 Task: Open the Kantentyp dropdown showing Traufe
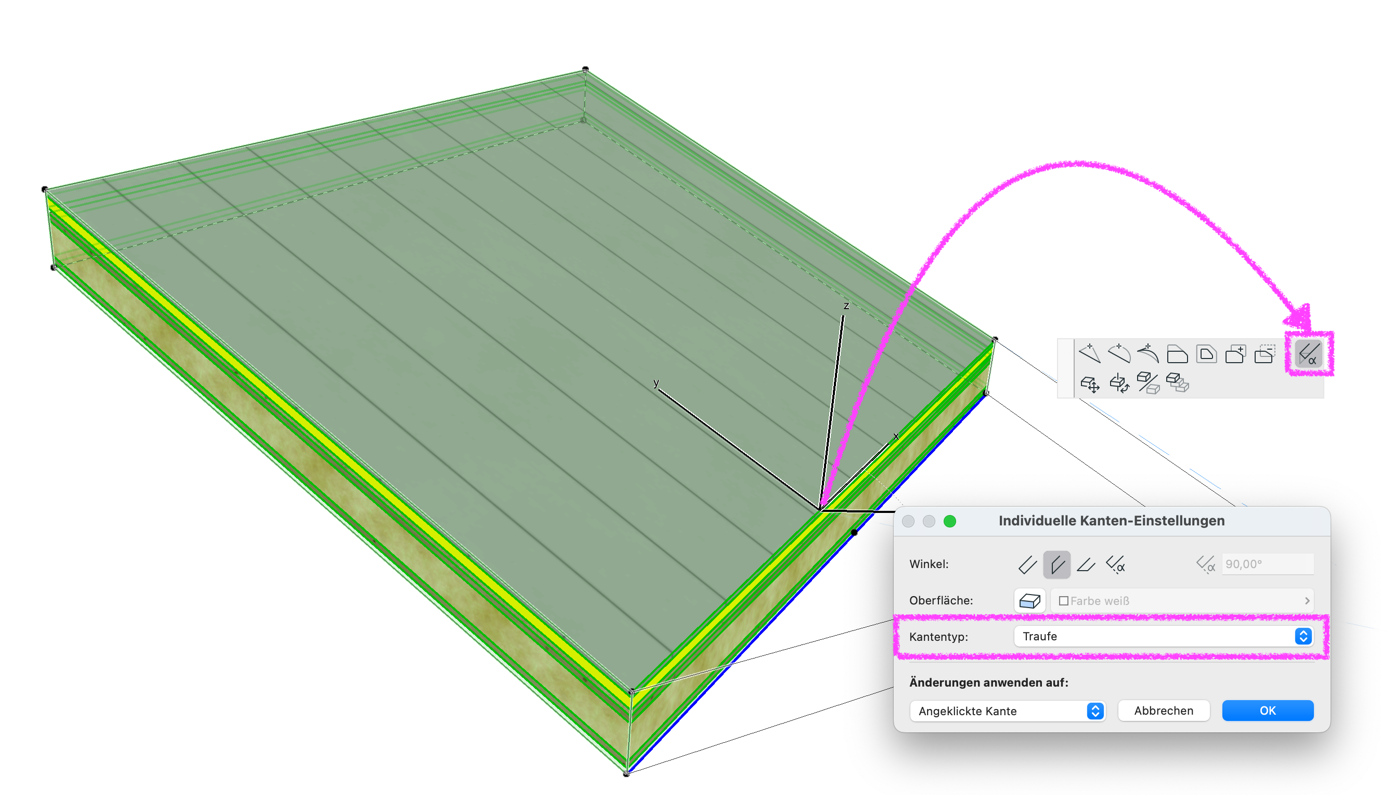1163,637
